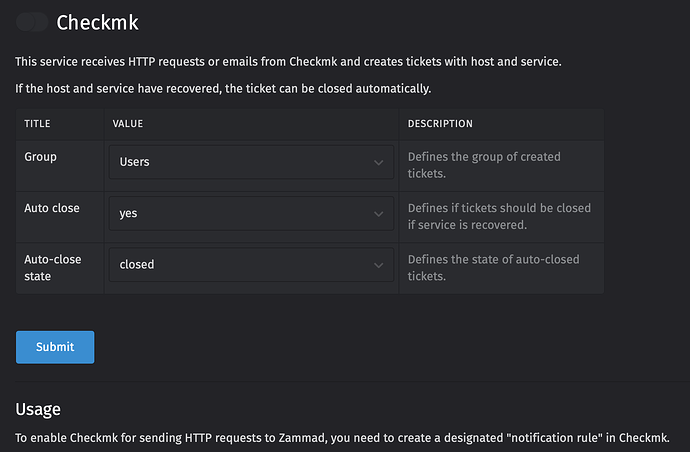Viewport: 690px width, 452px height.
Task: Click the Usage section heading
Action: coord(38,409)
